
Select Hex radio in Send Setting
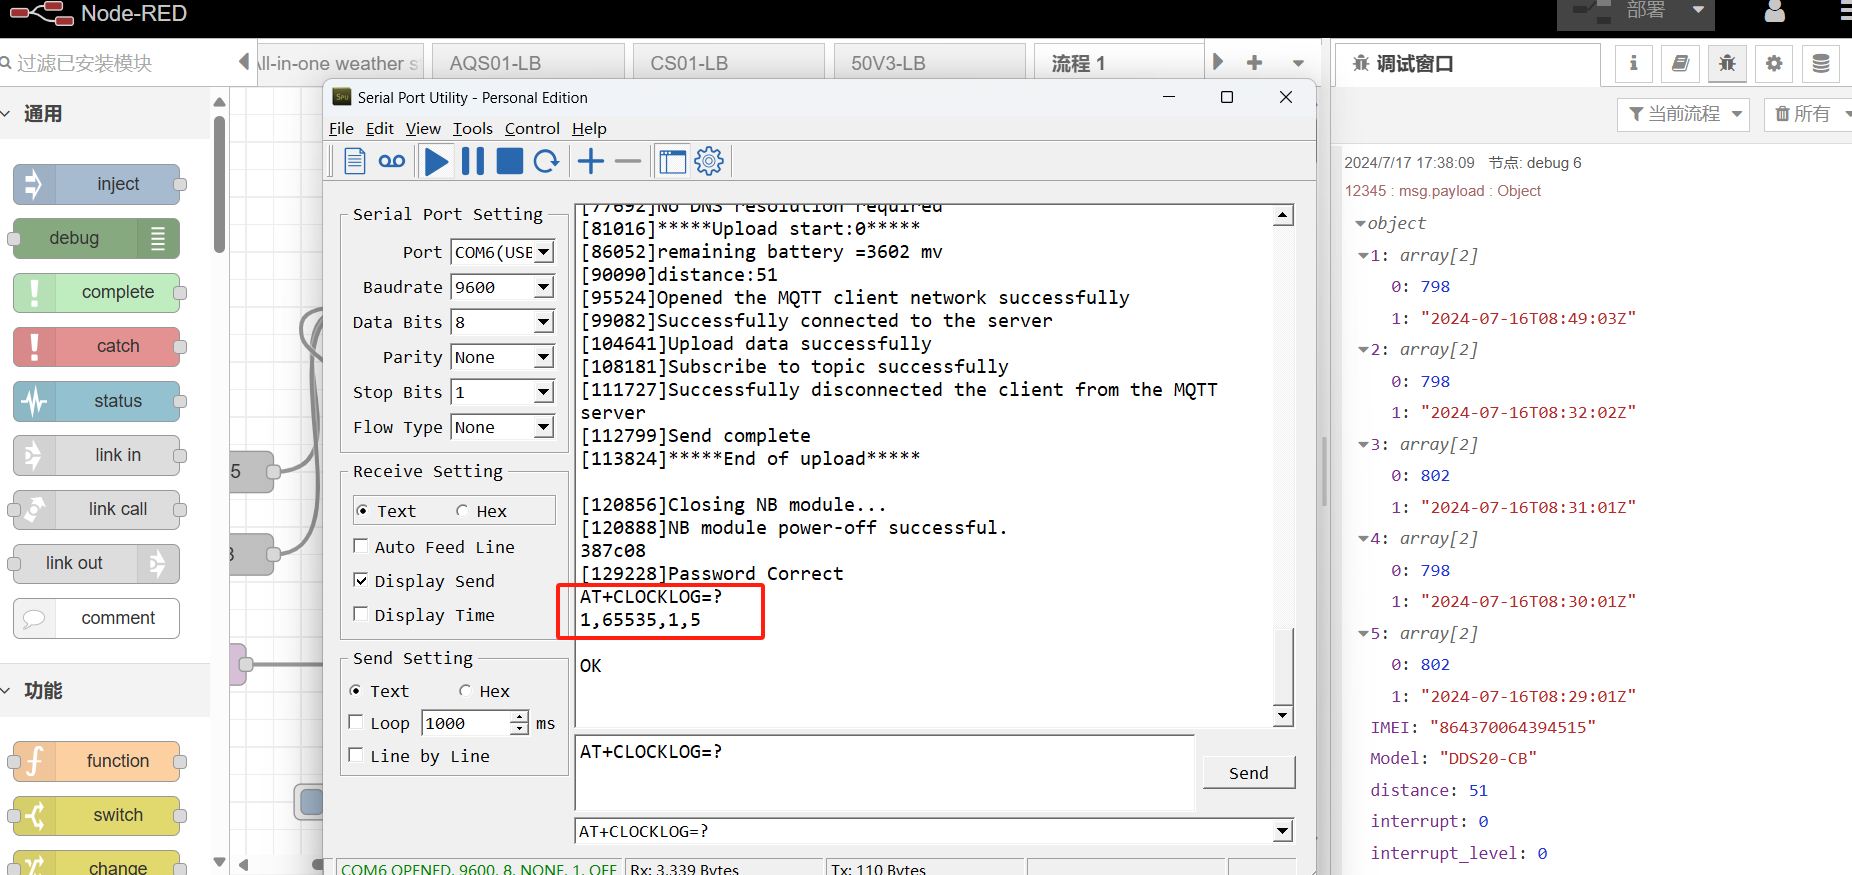point(465,691)
